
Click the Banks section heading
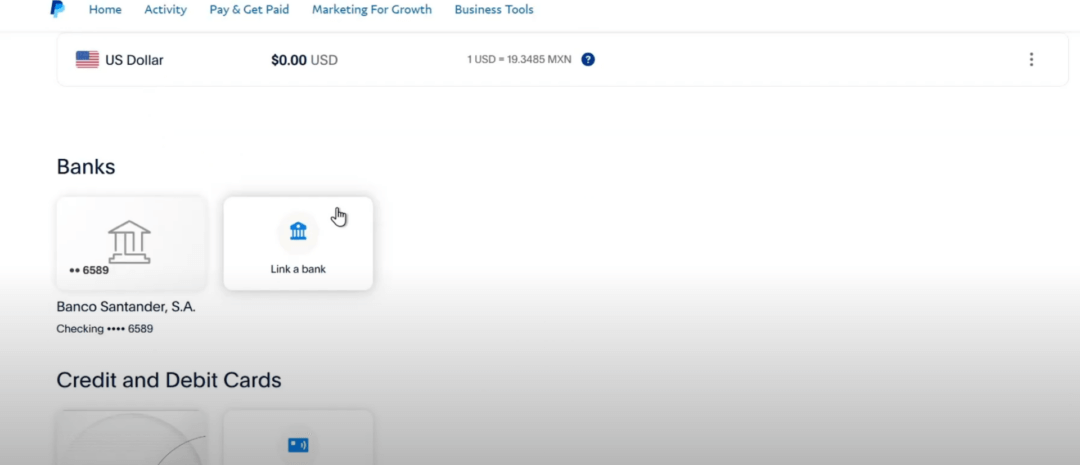pyautogui.click(x=86, y=167)
